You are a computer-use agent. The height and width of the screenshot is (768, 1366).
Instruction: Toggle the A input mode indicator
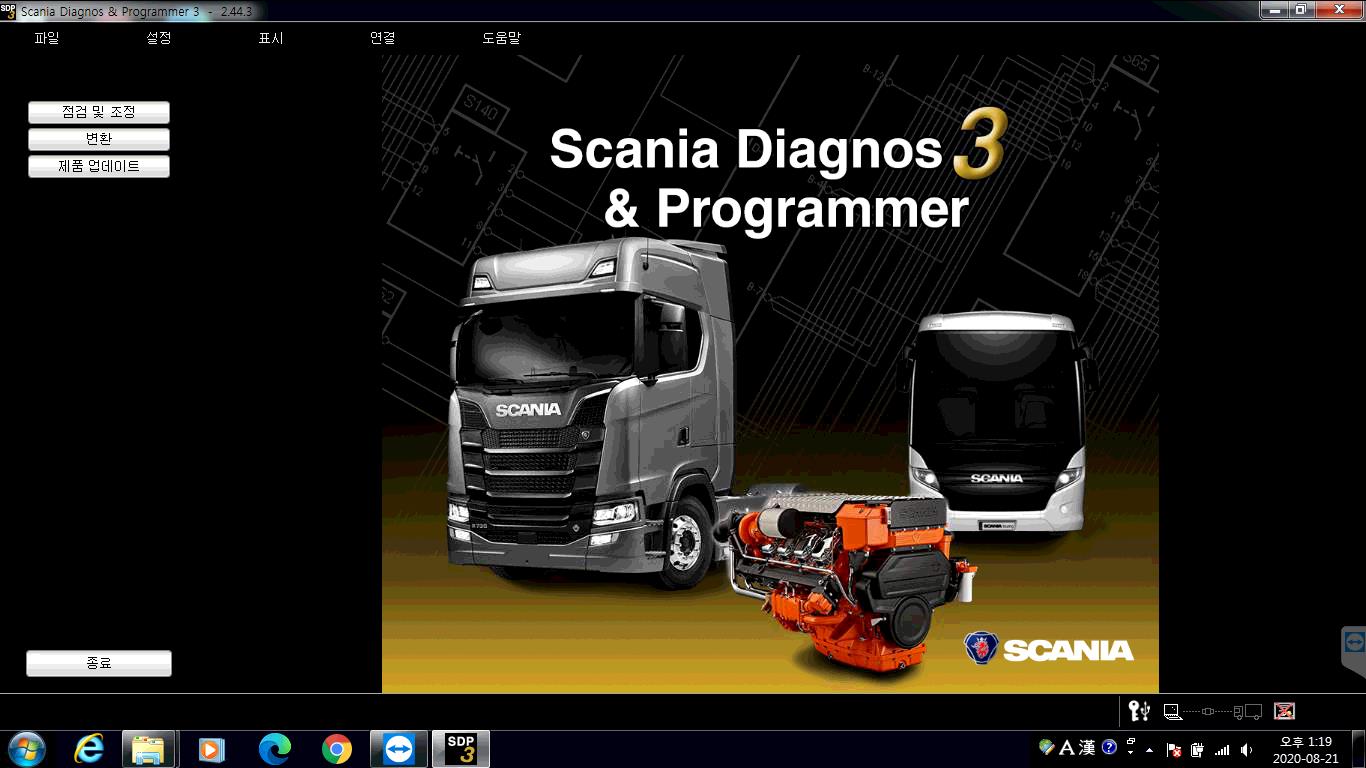(1066, 748)
